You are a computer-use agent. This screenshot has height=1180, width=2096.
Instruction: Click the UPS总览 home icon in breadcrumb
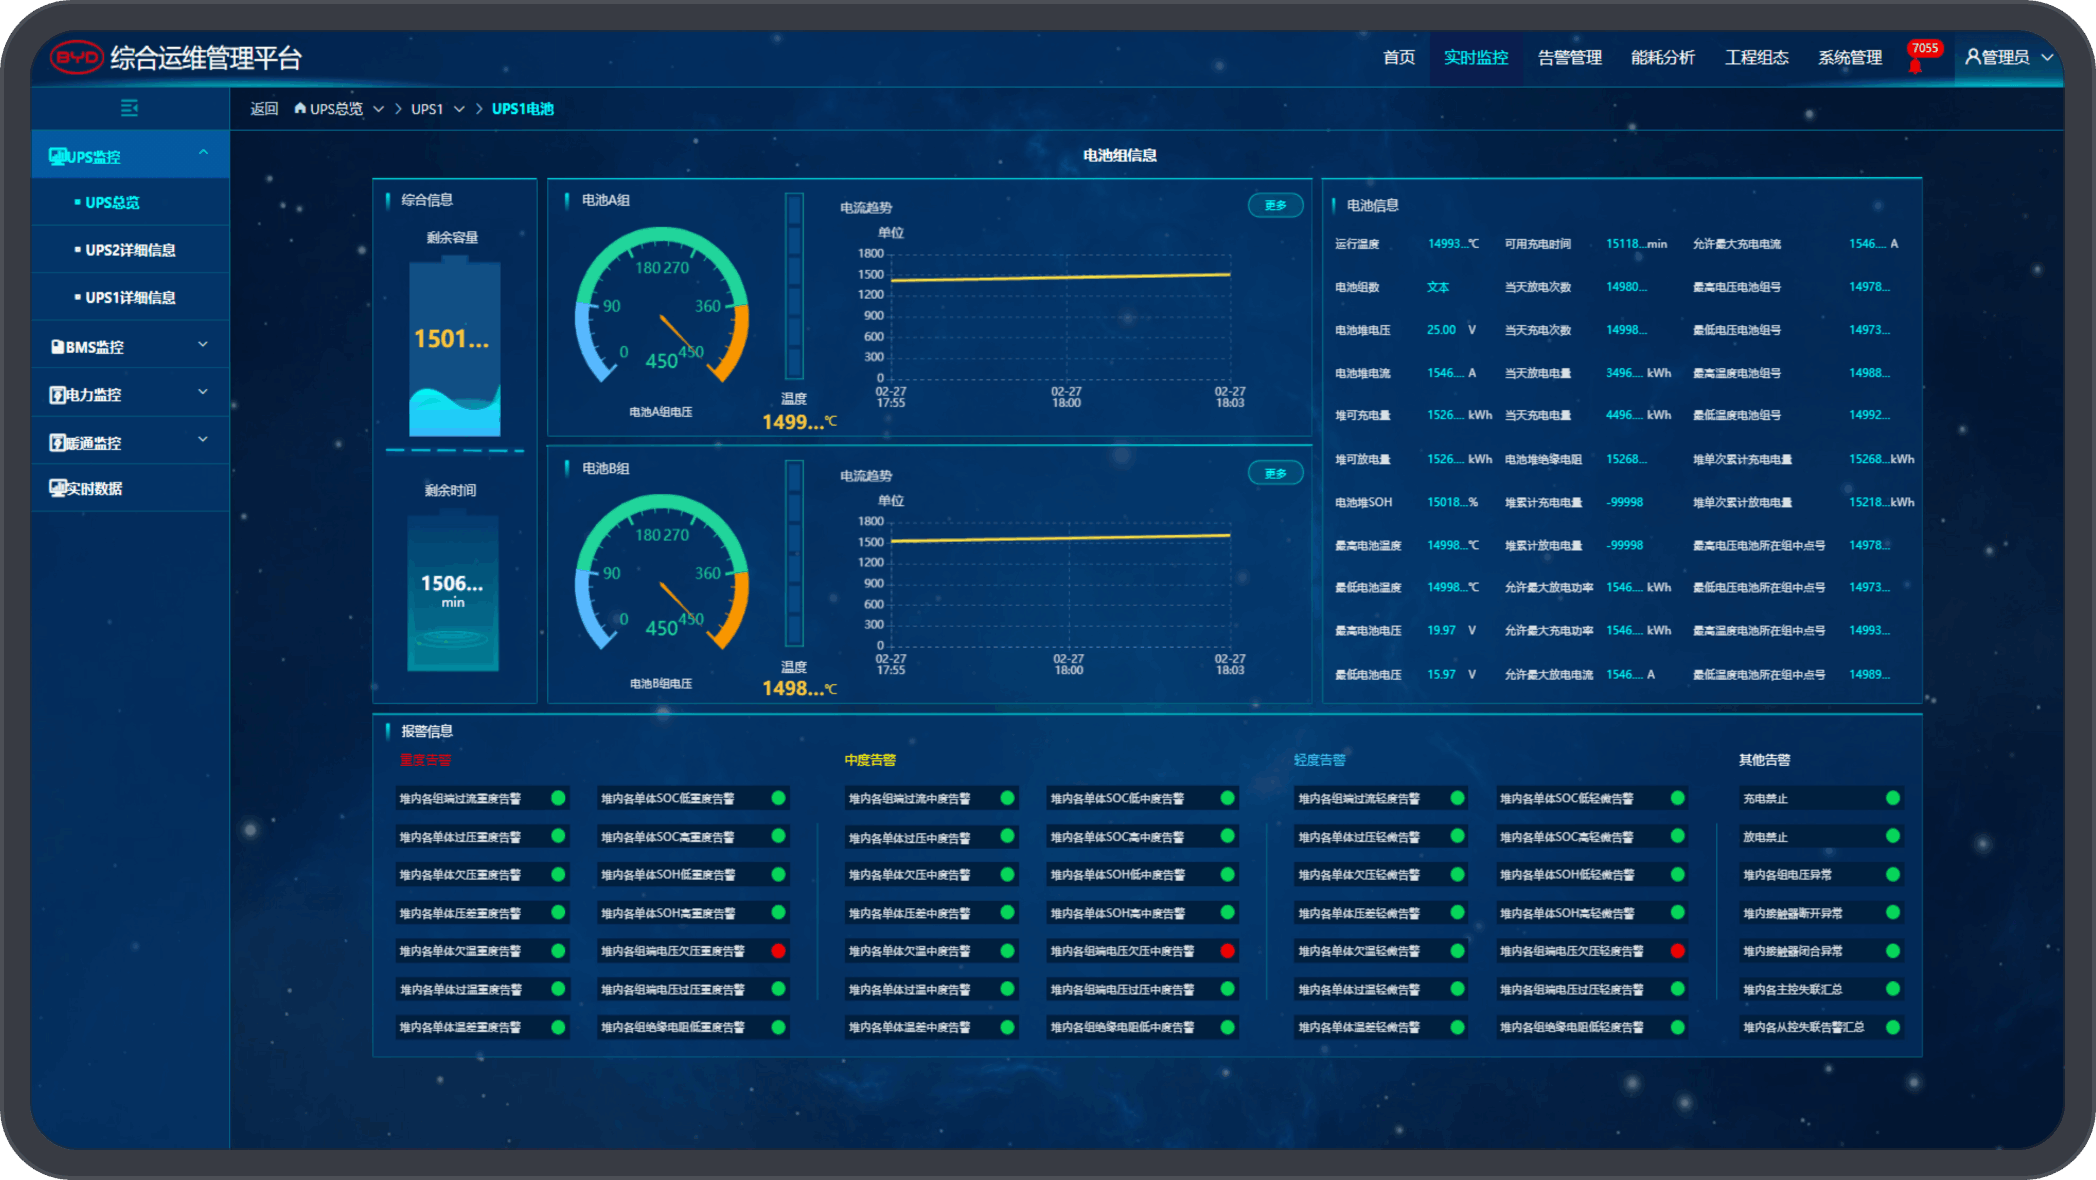[x=299, y=108]
